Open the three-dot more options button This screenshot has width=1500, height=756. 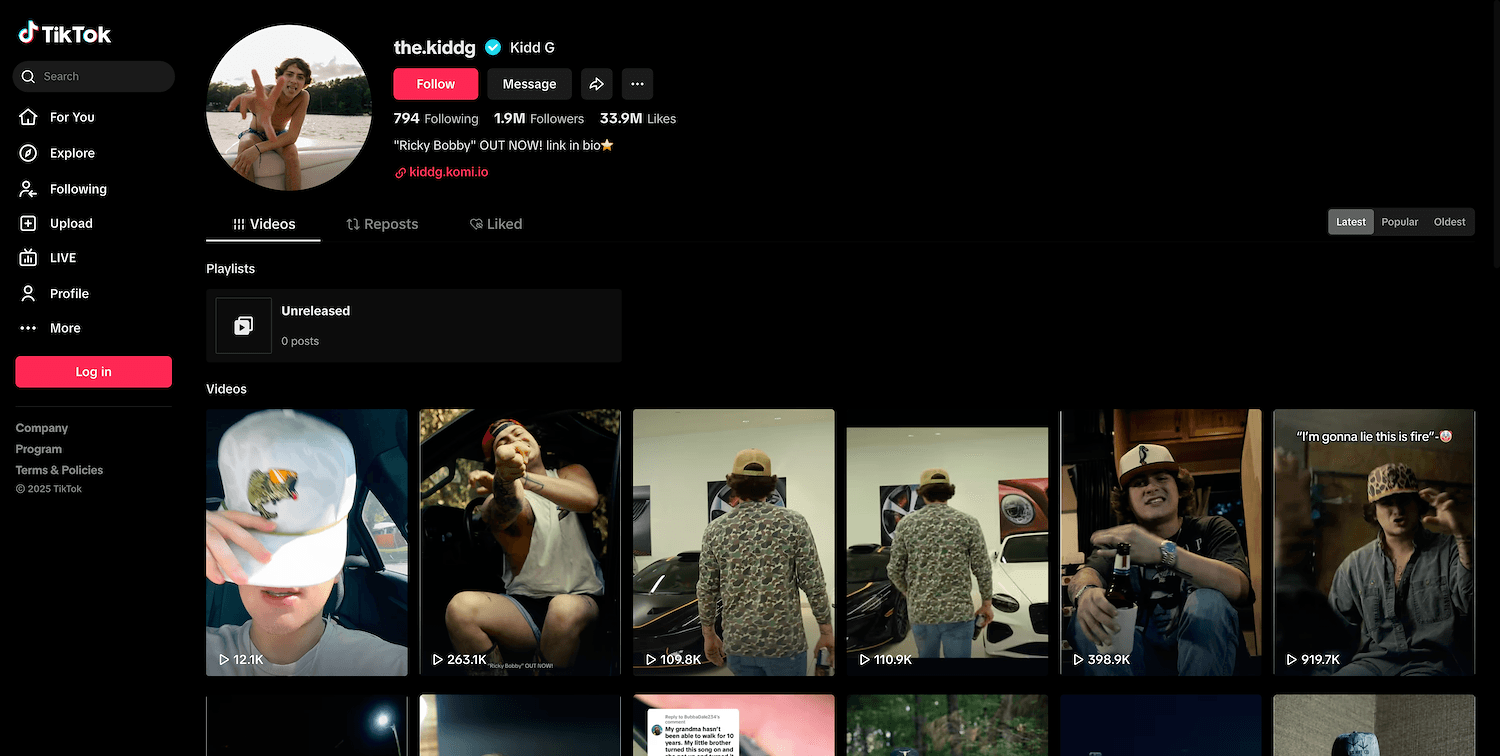pos(637,84)
